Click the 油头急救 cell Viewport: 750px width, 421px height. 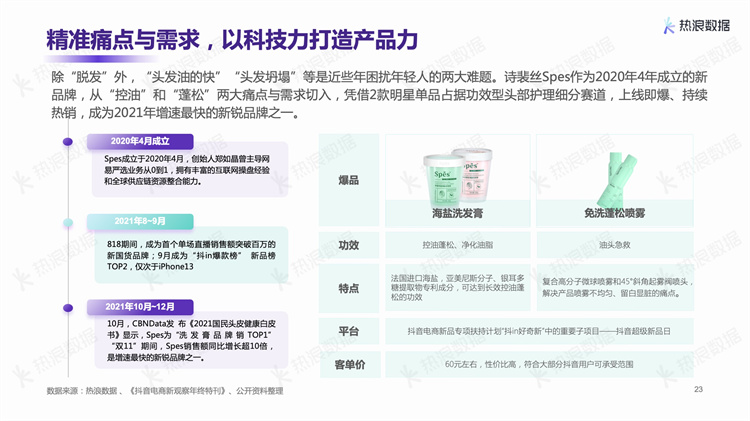(x=611, y=245)
